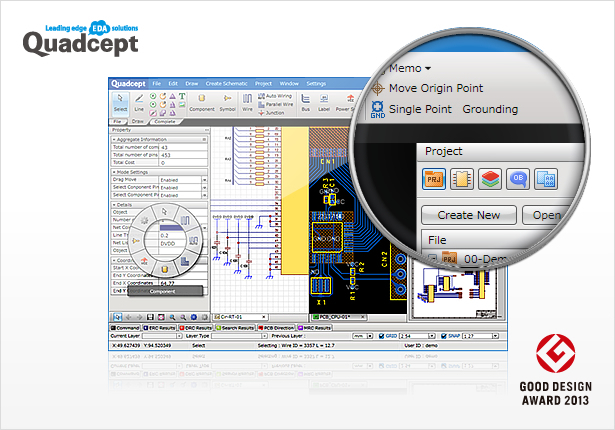Open the Drag Move Enabled dropdown

[204, 180]
